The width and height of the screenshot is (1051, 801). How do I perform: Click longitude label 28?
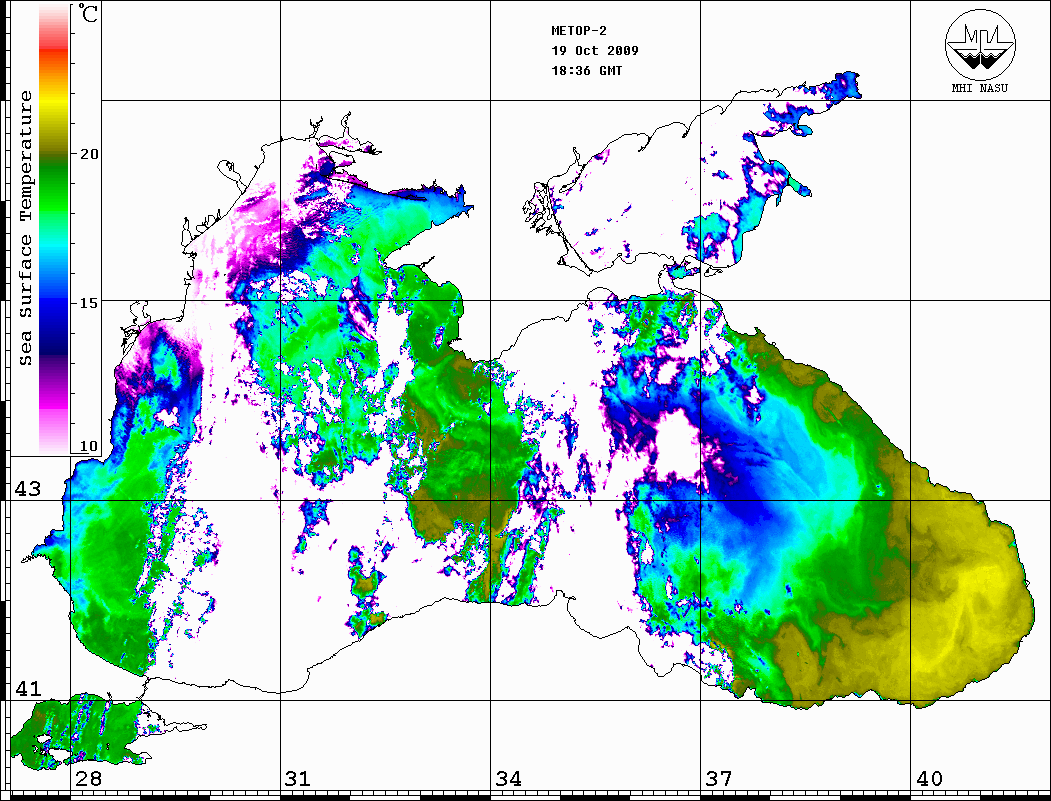coord(88,778)
